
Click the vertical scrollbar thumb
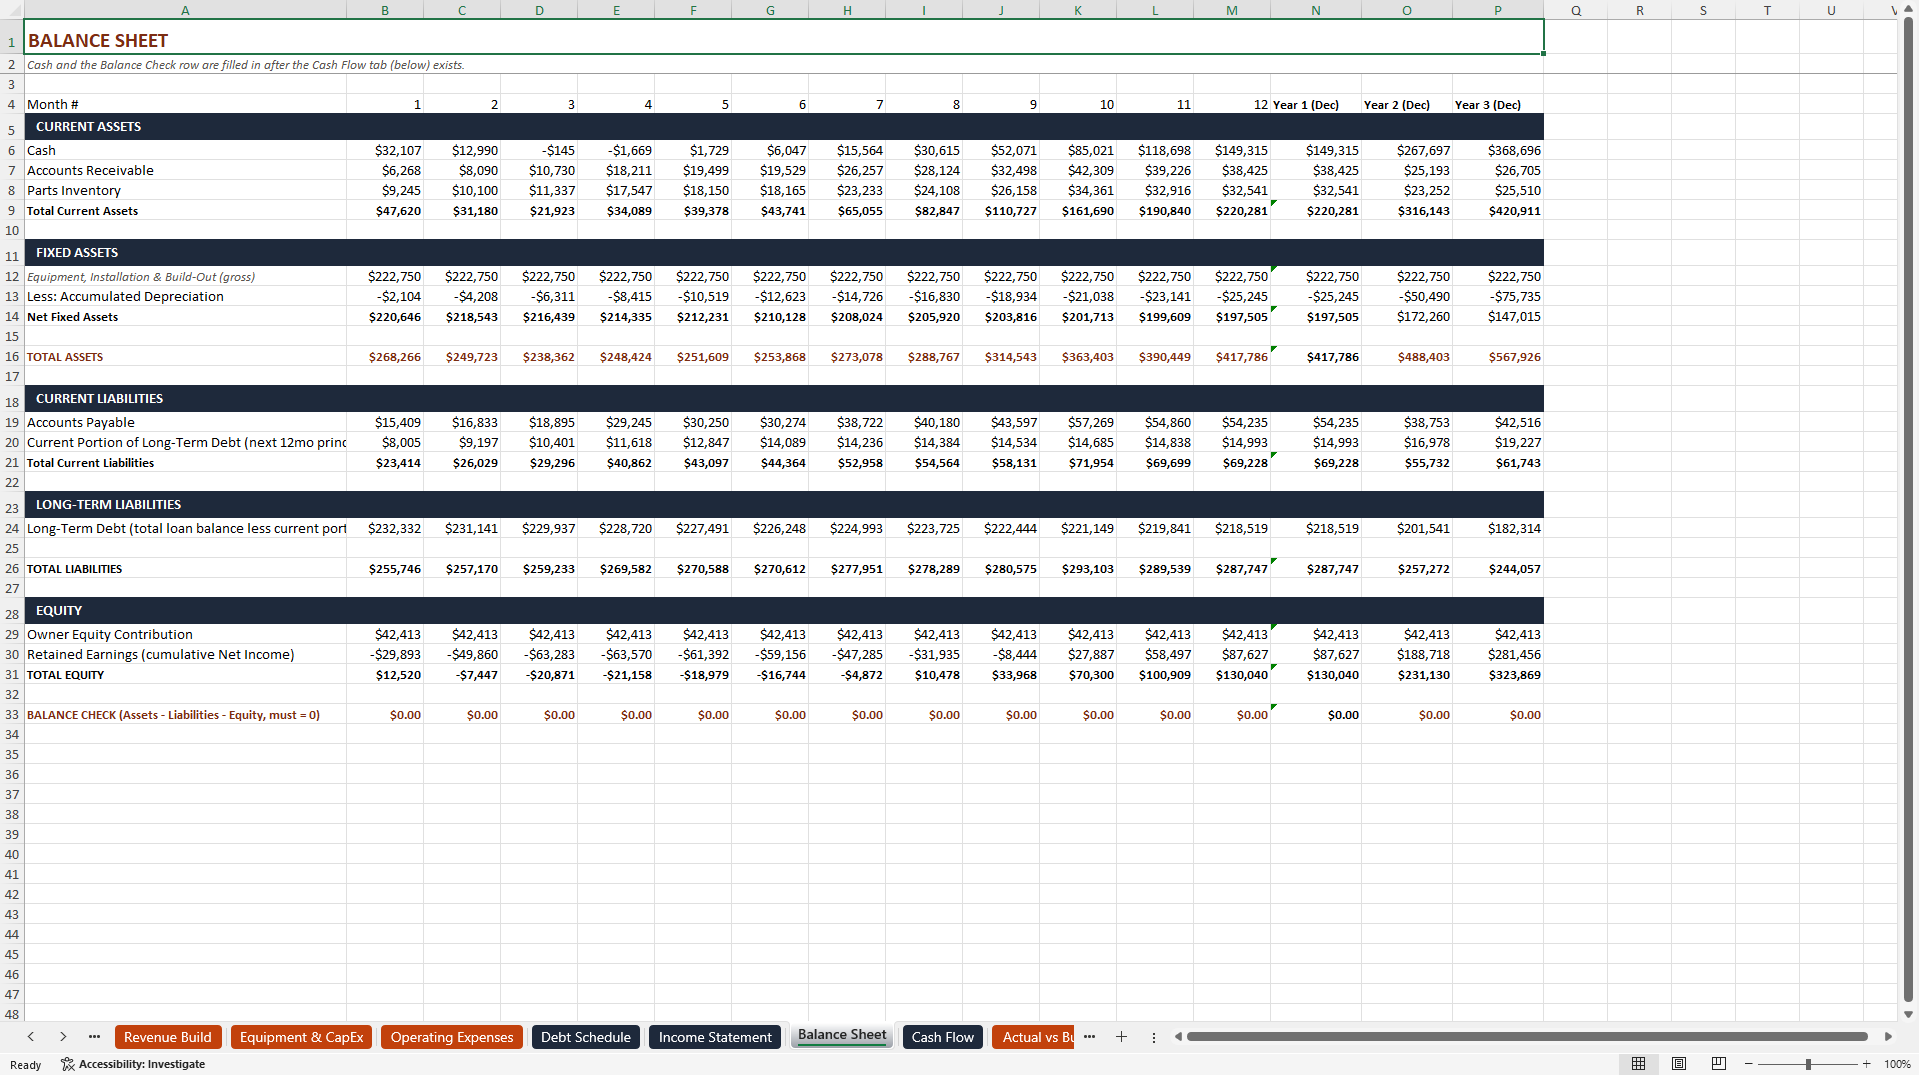[x=1908, y=510]
